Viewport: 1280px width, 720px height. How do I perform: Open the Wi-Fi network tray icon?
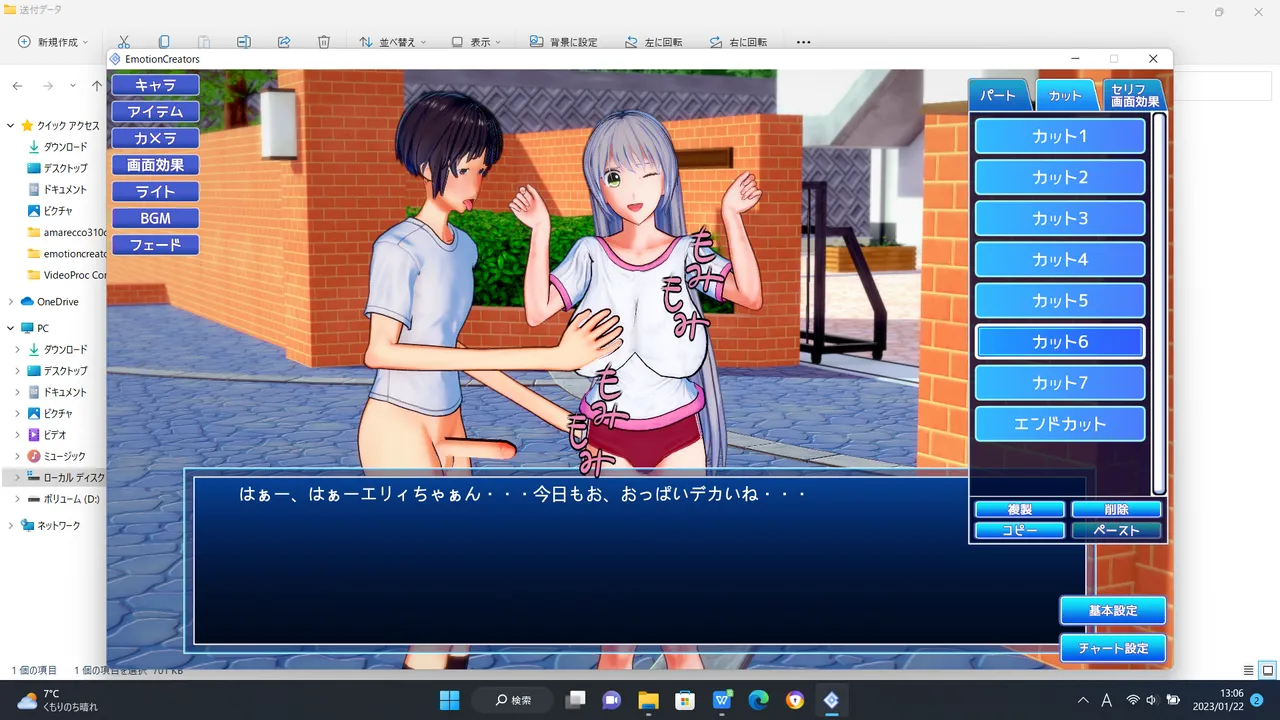(1133, 700)
